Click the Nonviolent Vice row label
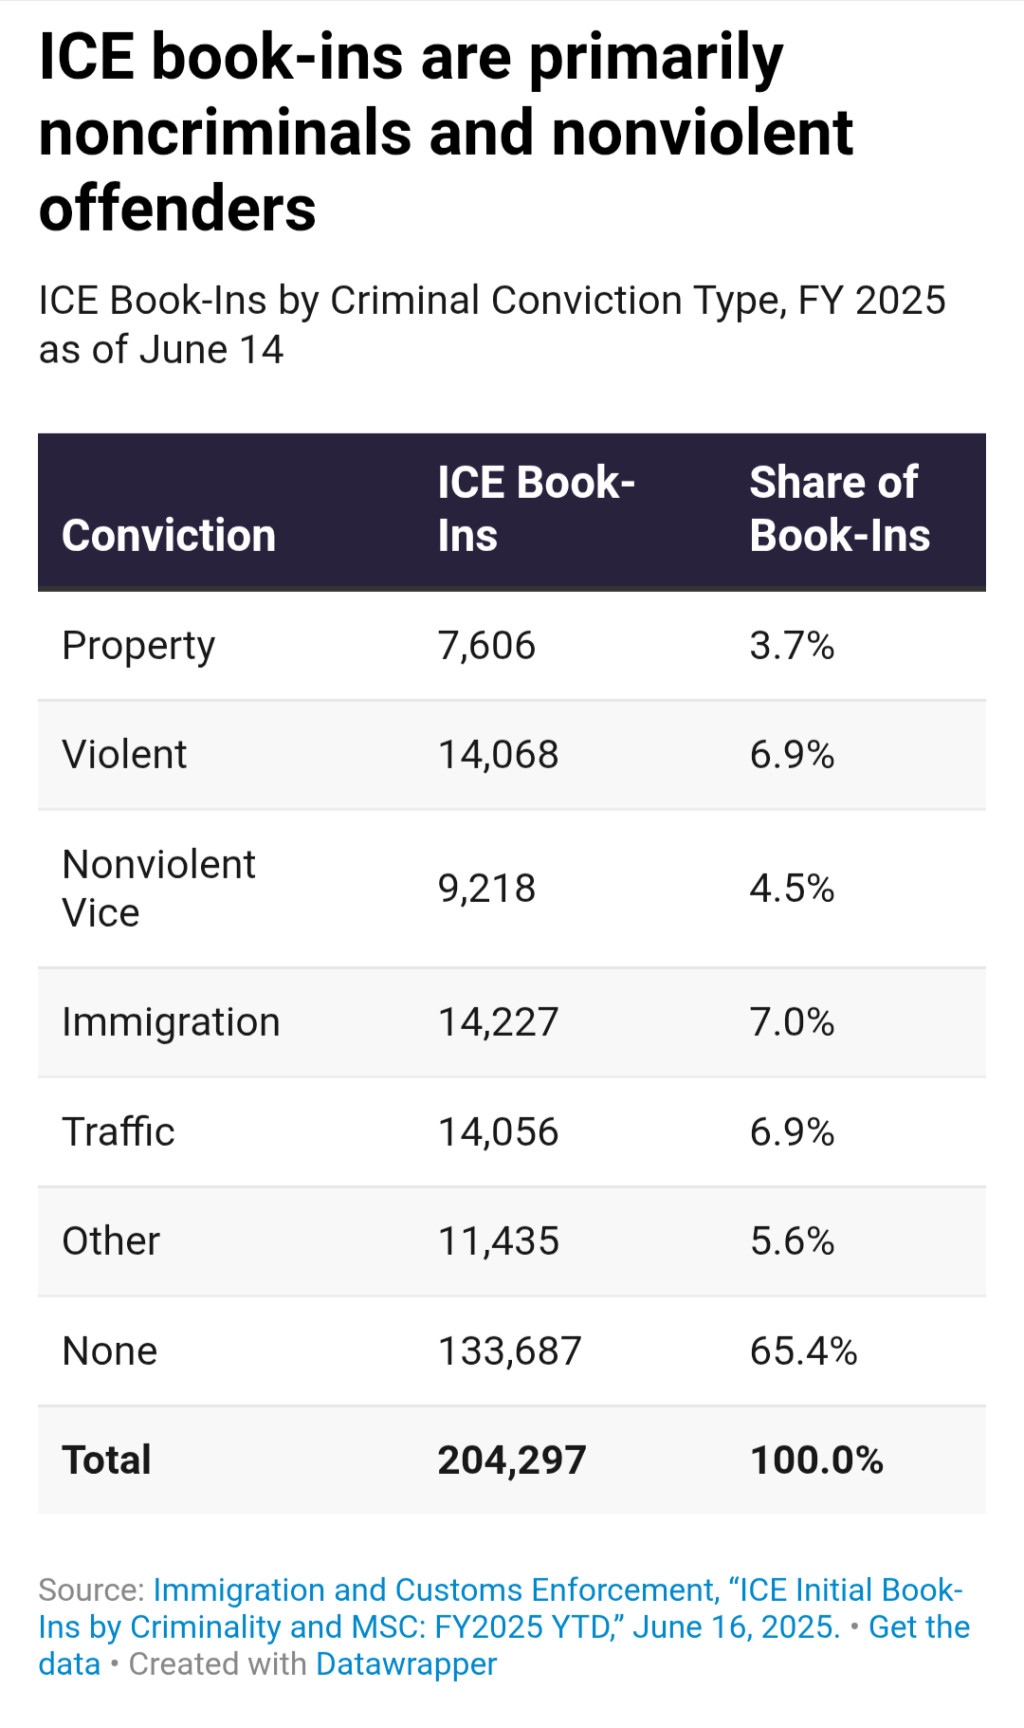Image resolution: width=1024 pixels, height=1728 pixels. pyautogui.click(x=158, y=888)
